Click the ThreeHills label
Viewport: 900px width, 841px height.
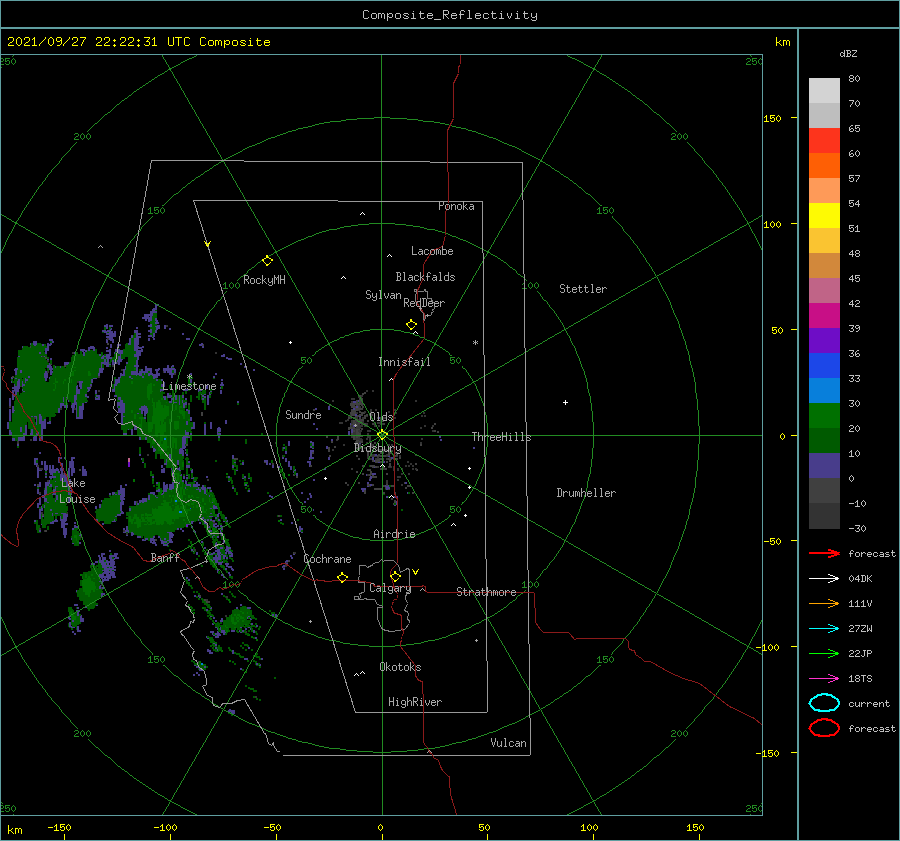[x=502, y=437]
